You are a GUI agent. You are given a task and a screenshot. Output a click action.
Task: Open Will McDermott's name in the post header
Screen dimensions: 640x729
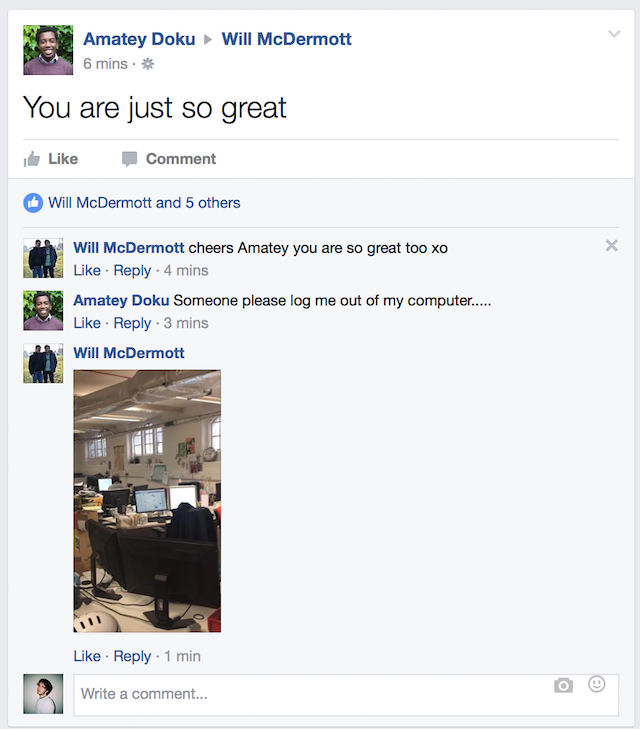tap(286, 39)
